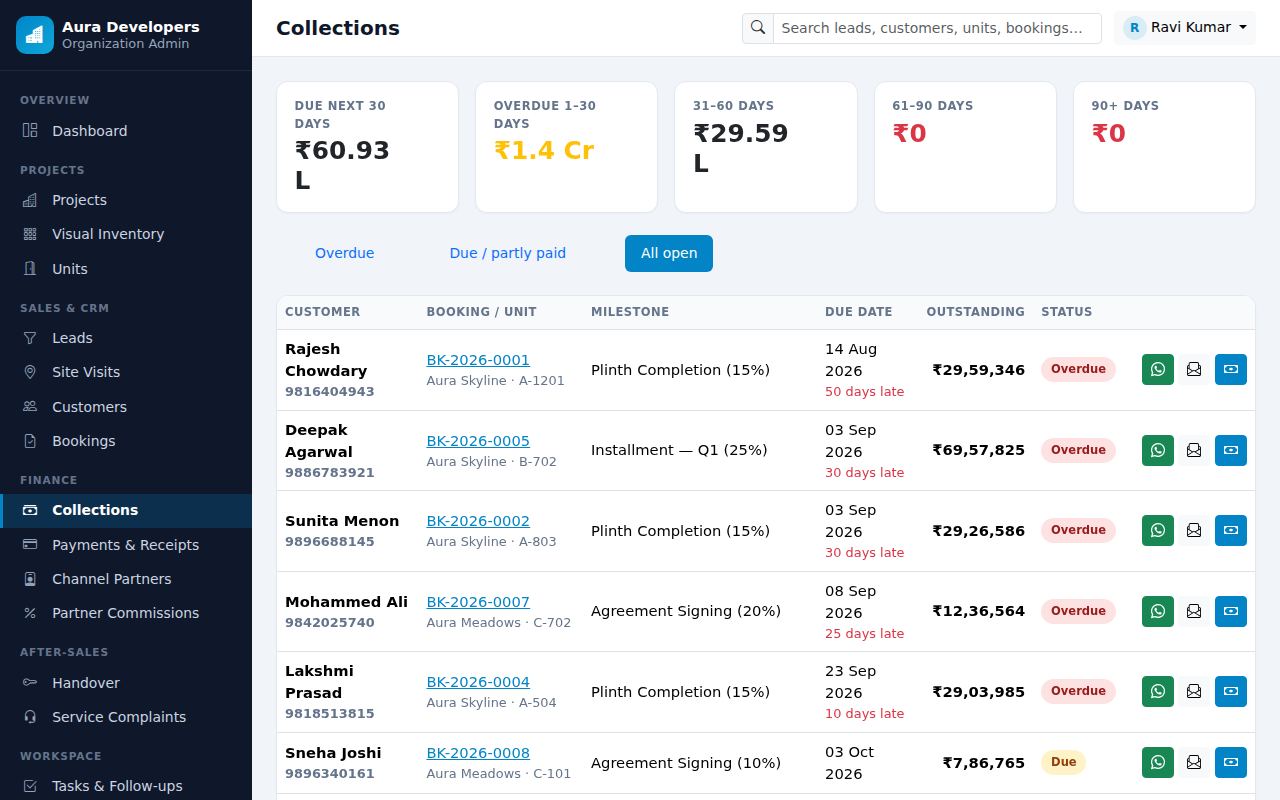Send WhatsApp reminder to Deepak Agarwal
The height and width of the screenshot is (800, 1280).
tap(1158, 450)
